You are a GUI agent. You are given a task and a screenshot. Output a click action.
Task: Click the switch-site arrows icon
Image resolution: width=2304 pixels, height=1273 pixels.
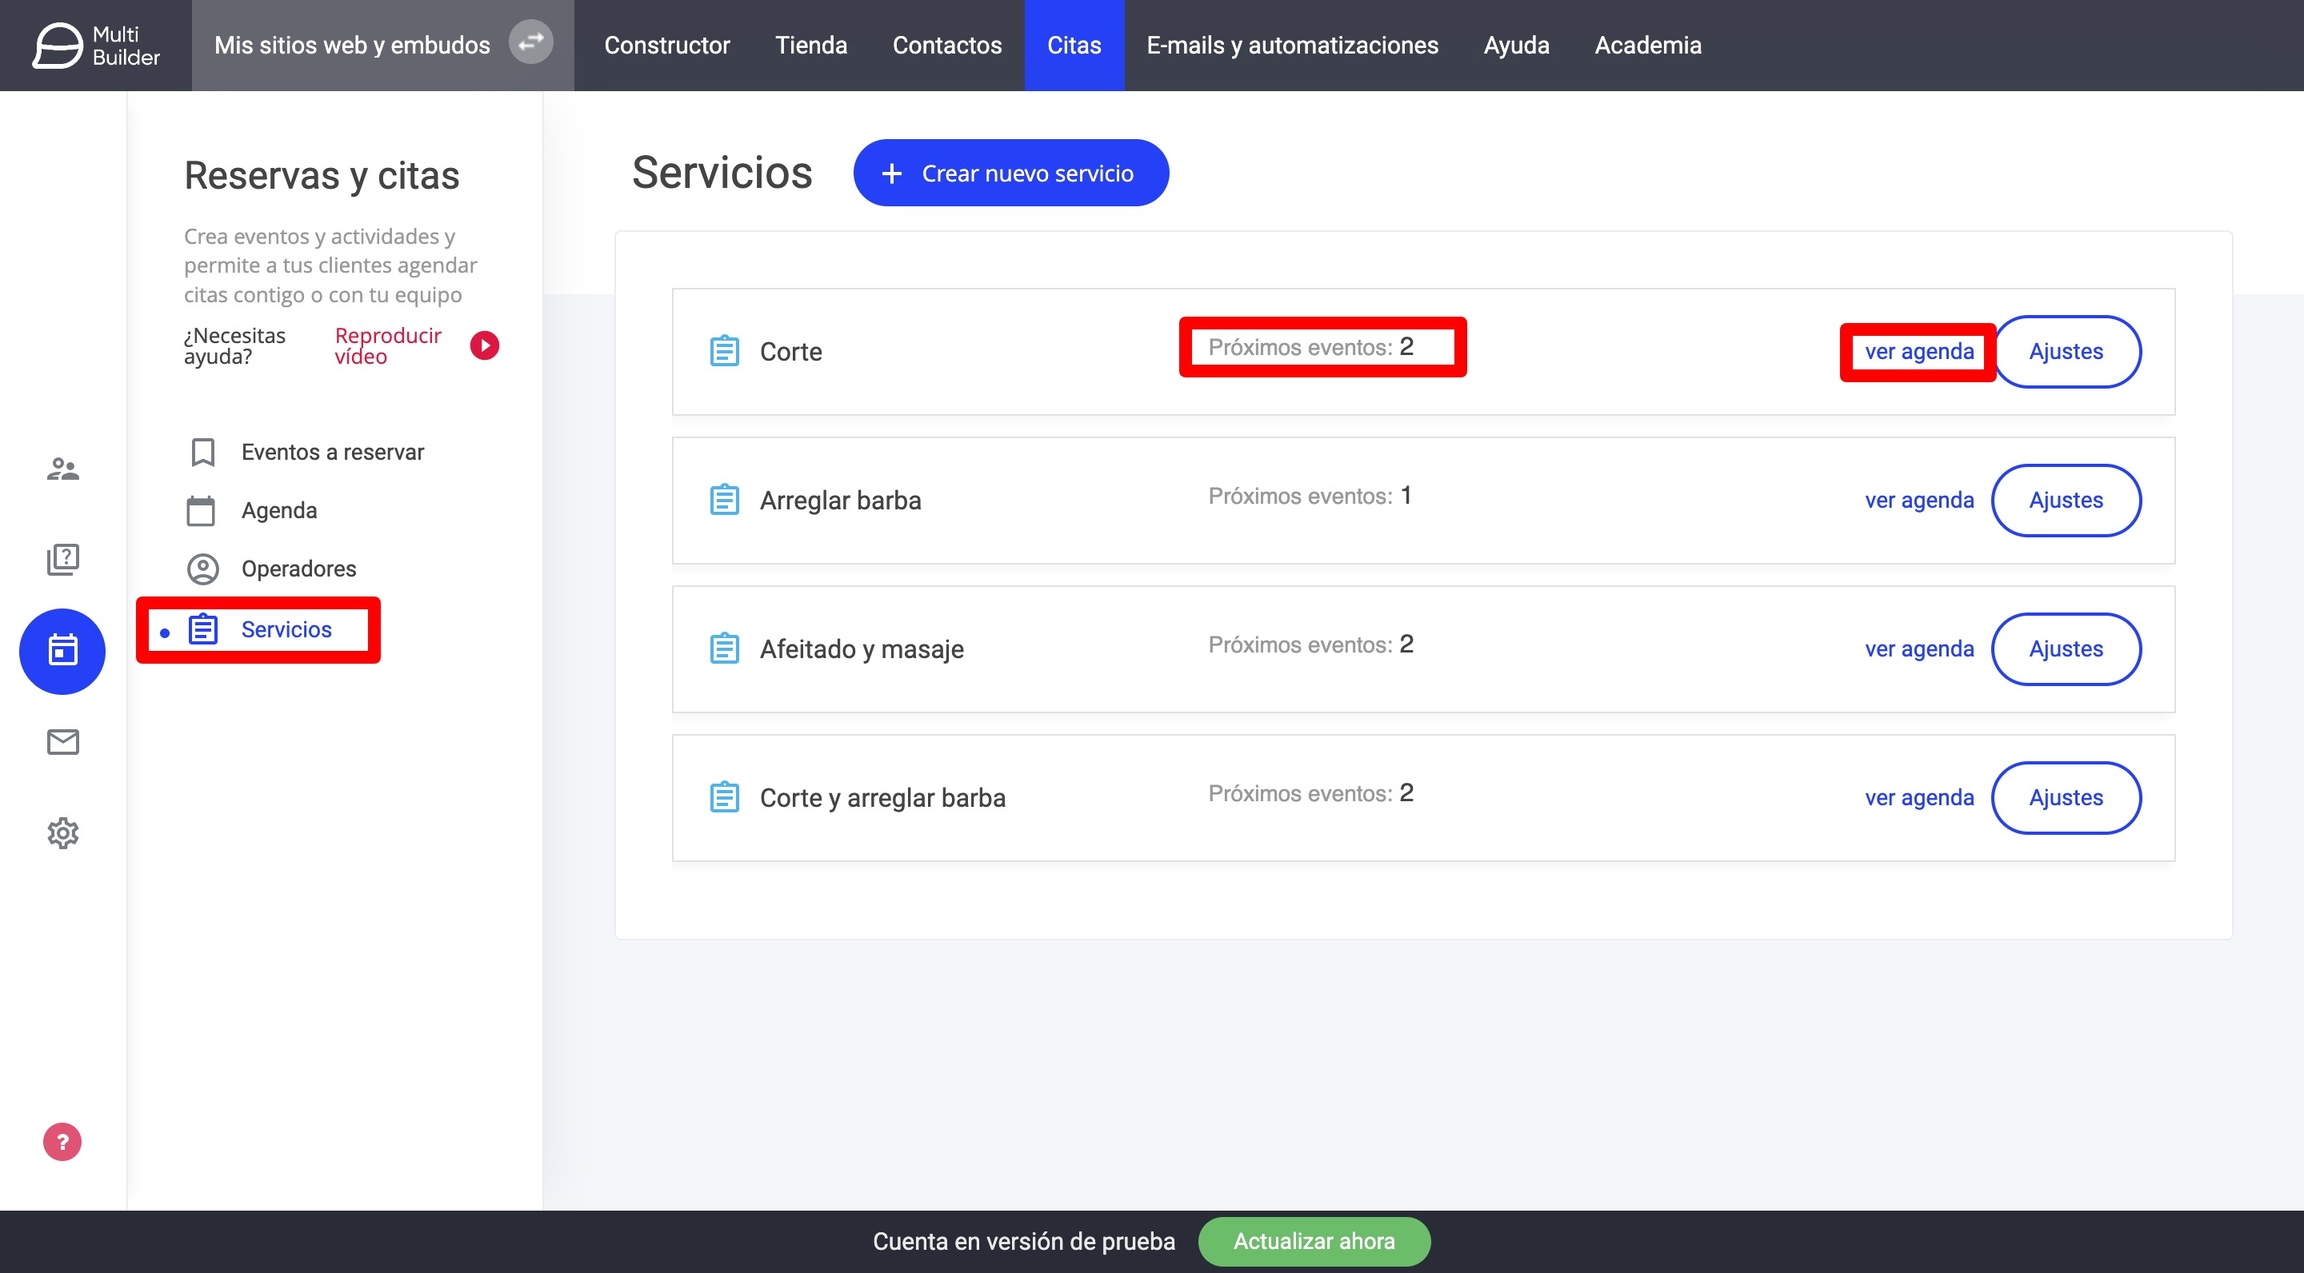[531, 42]
